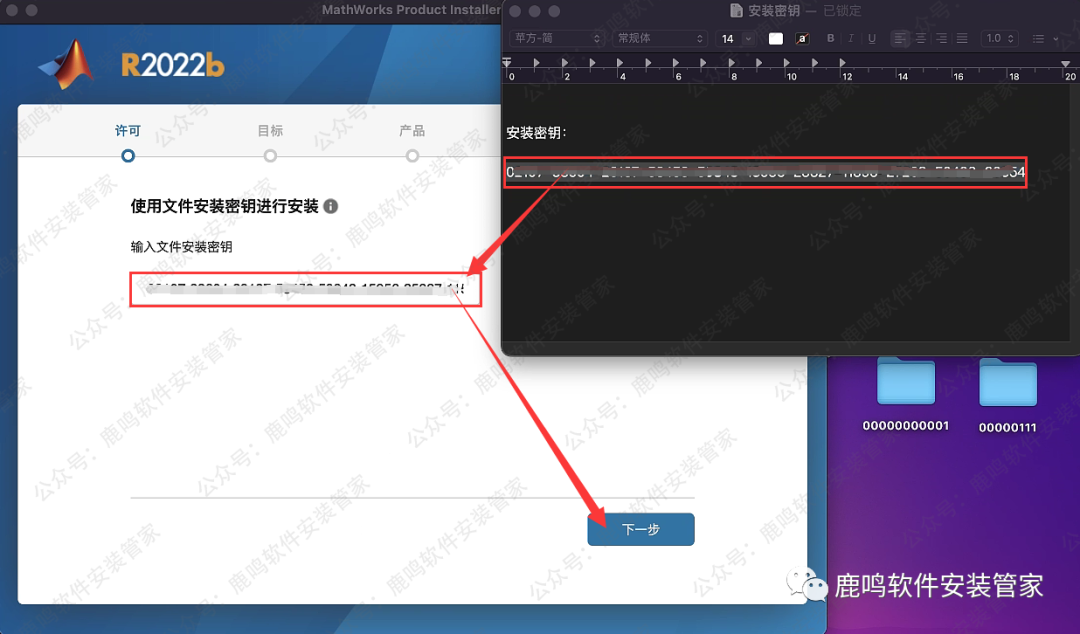
Task: Select the left alignment icon
Action: pos(900,38)
